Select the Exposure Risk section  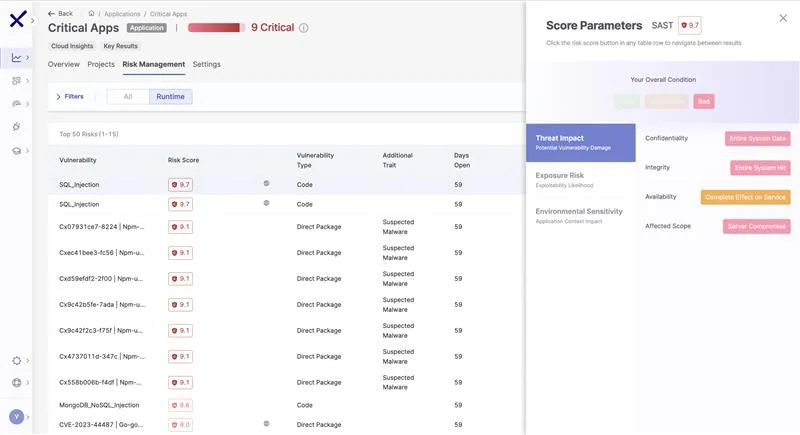[x=581, y=180]
